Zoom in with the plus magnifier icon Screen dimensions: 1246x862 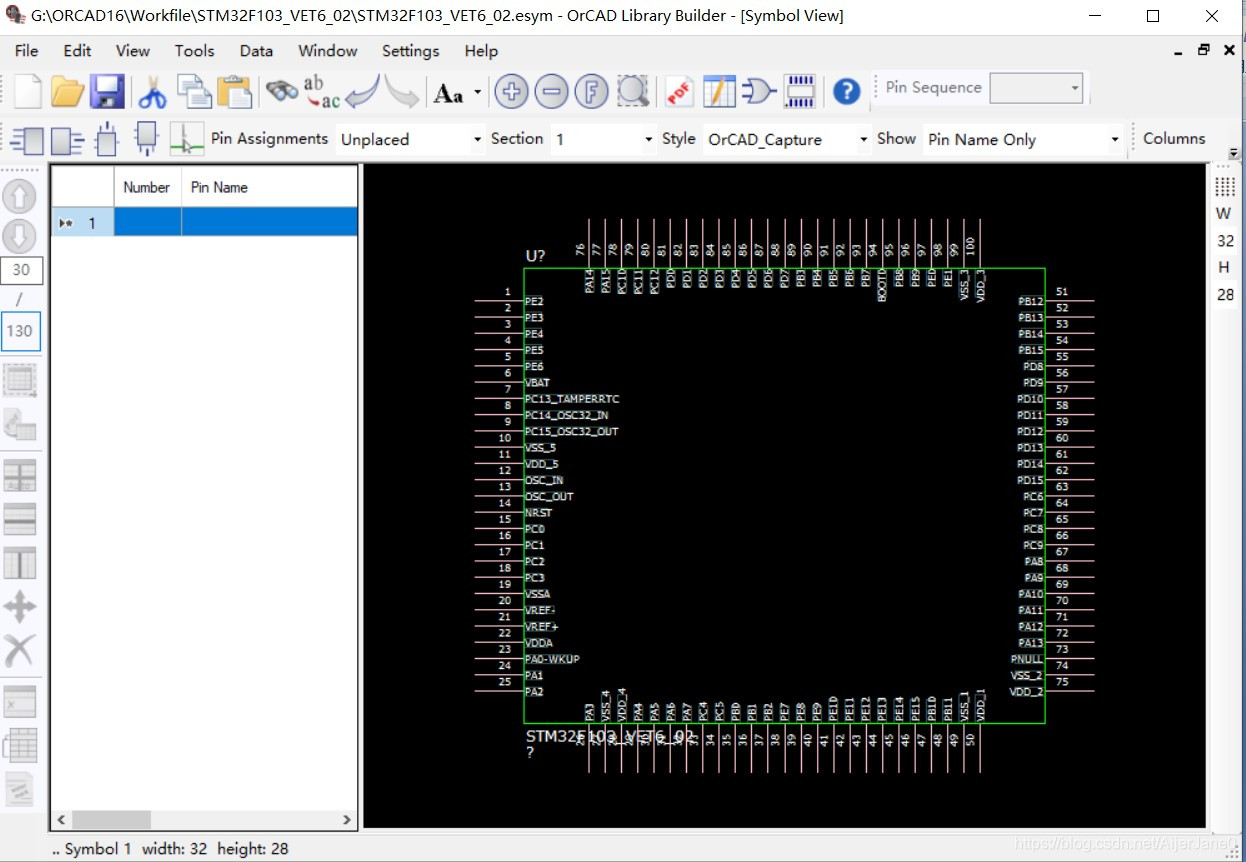(x=512, y=92)
